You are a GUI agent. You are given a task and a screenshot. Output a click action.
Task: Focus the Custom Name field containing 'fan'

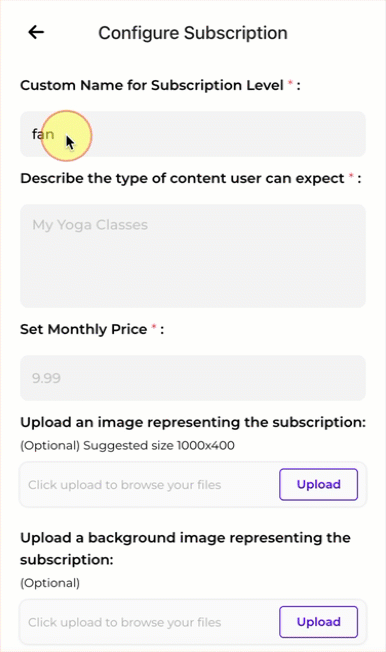click(193, 134)
